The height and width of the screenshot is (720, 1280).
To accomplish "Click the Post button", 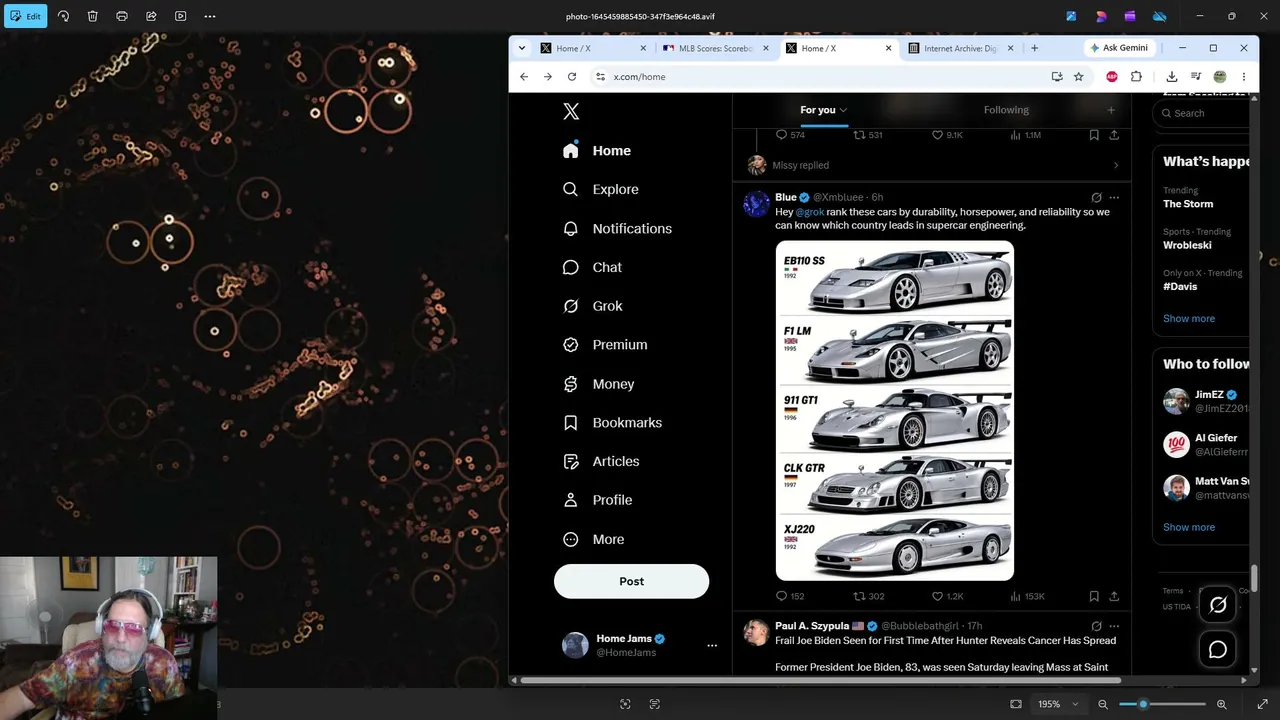I will 631,582.
